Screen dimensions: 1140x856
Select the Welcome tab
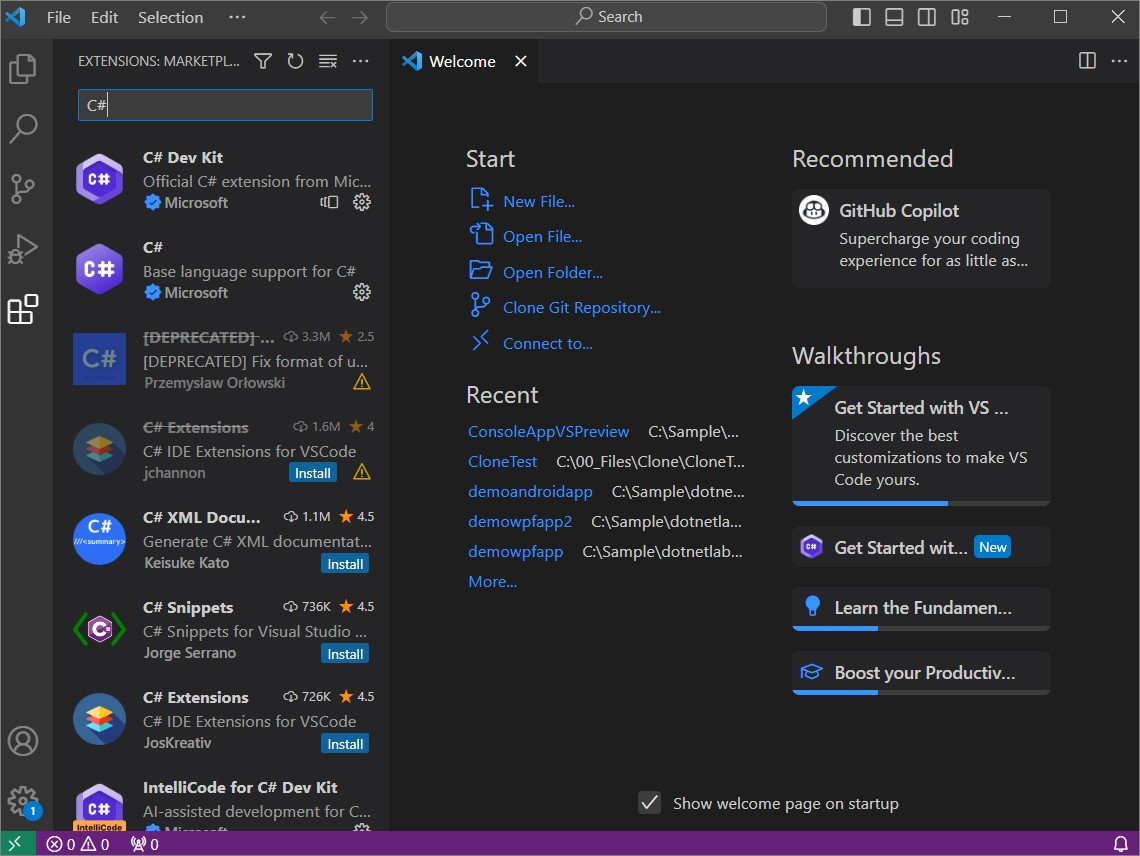[x=462, y=61]
